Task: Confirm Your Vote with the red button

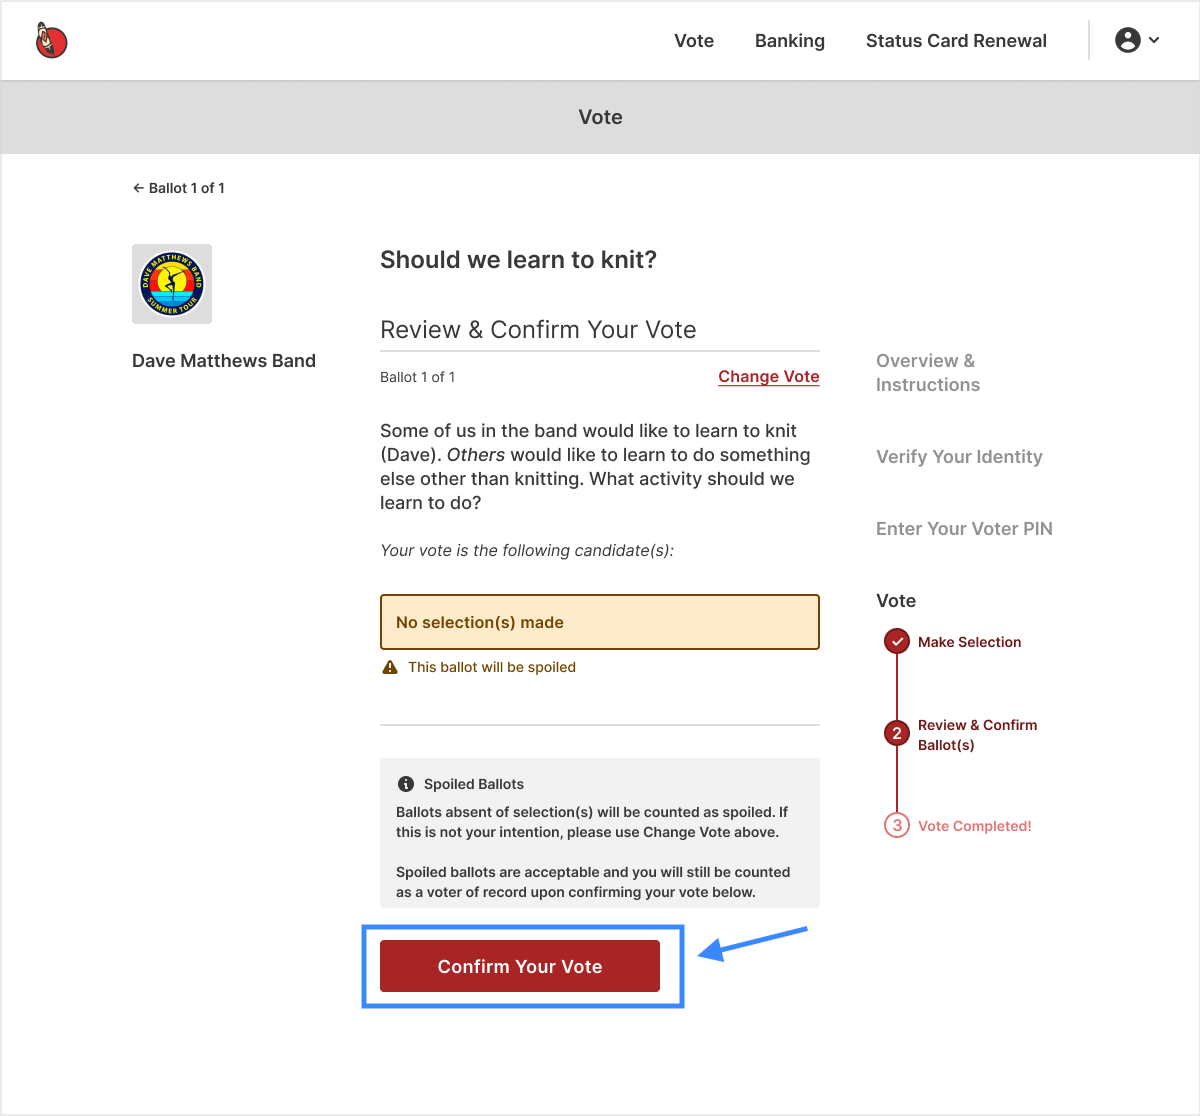Action: point(520,966)
